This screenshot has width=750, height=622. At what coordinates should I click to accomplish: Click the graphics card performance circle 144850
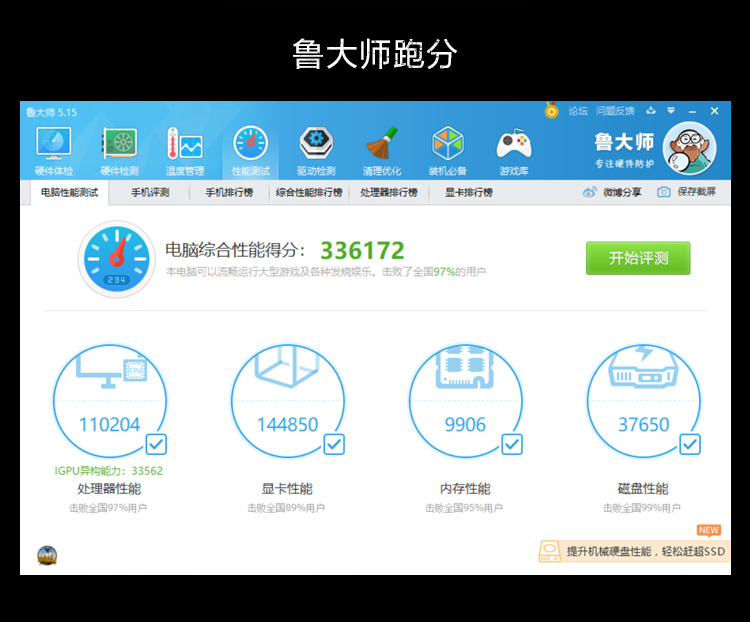[x=287, y=401]
